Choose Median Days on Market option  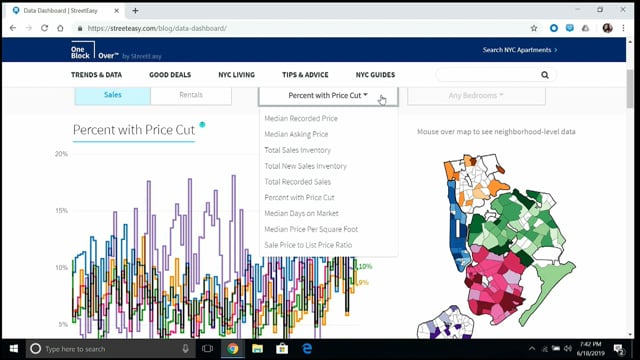pos(301,213)
